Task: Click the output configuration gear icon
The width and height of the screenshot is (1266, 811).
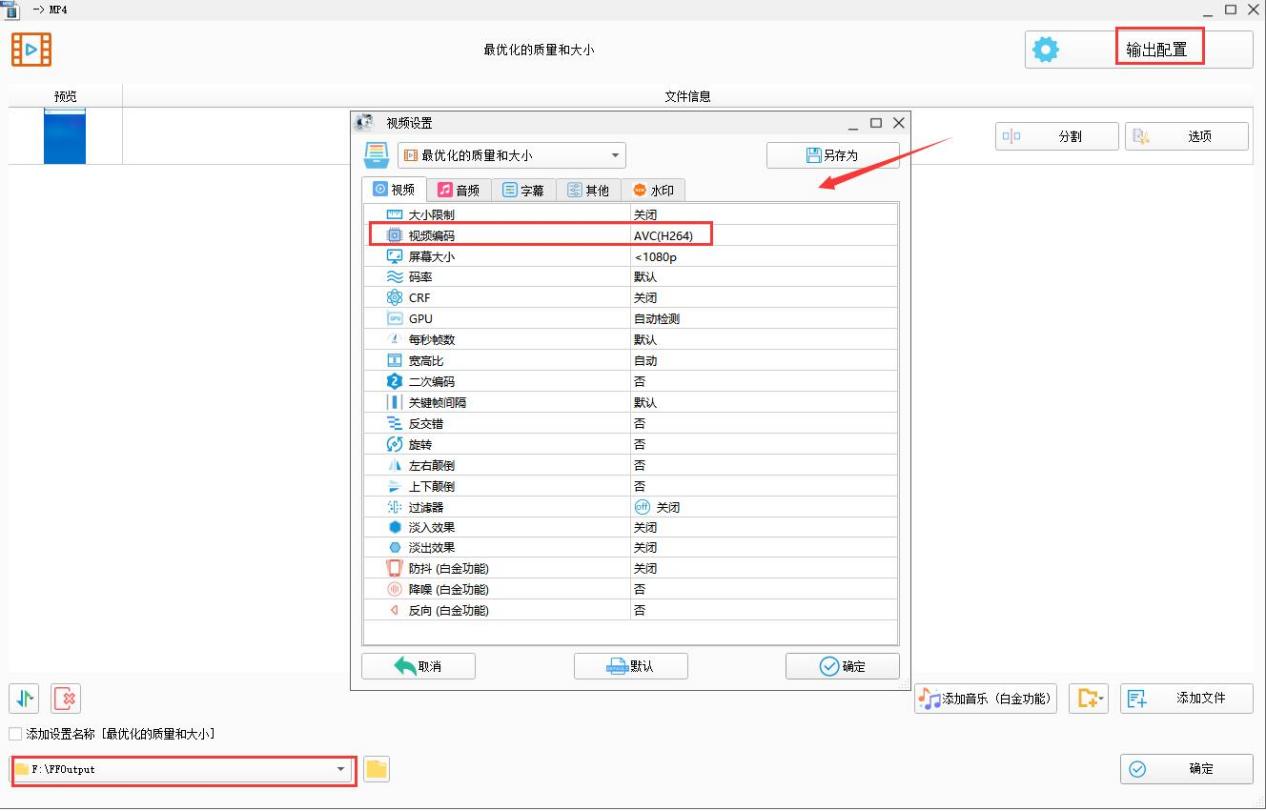Action: (x=1045, y=50)
